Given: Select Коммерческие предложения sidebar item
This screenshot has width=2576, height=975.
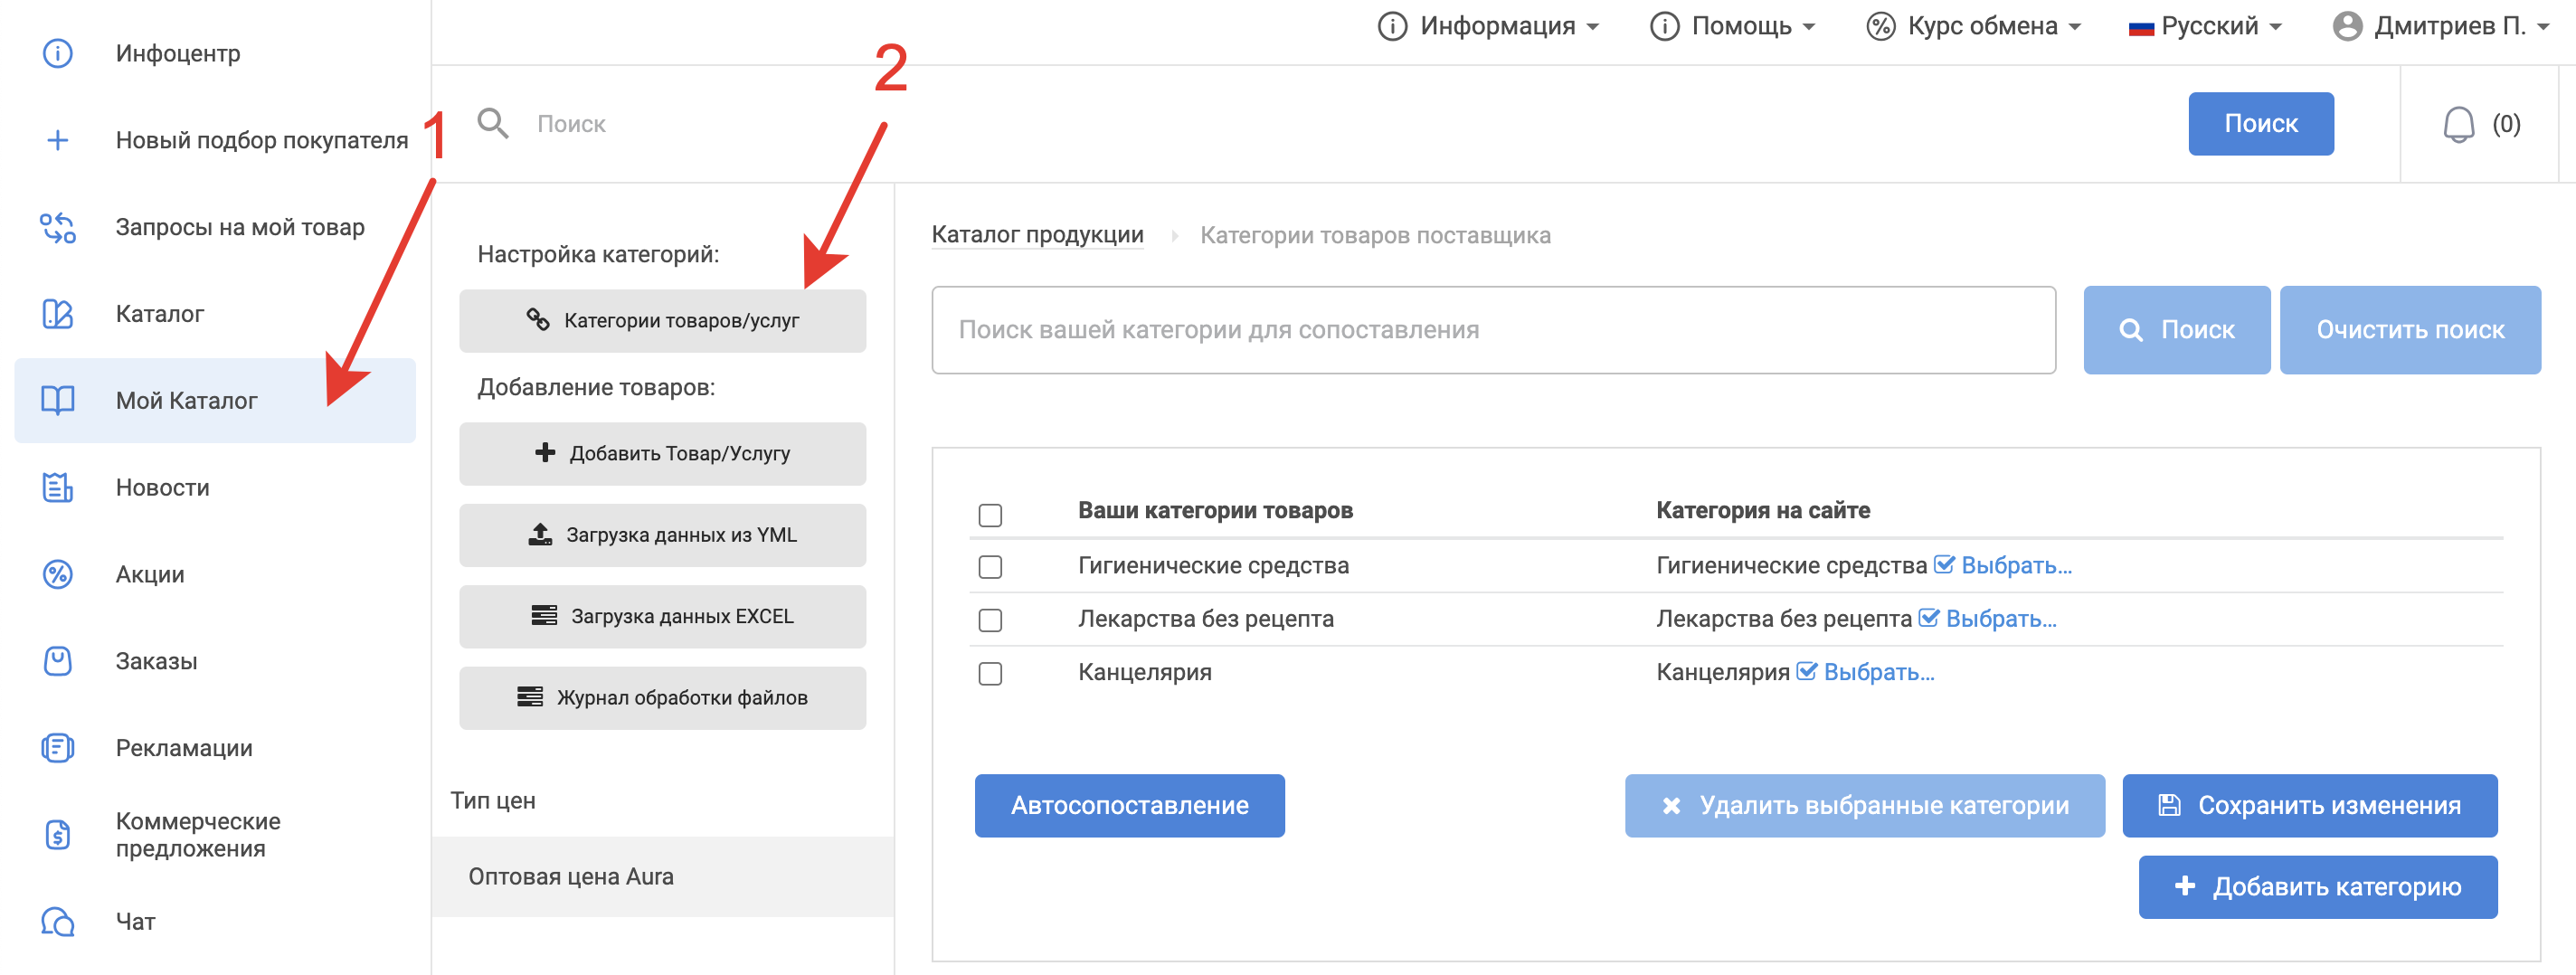Looking at the screenshot, I should [x=198, y=834].
